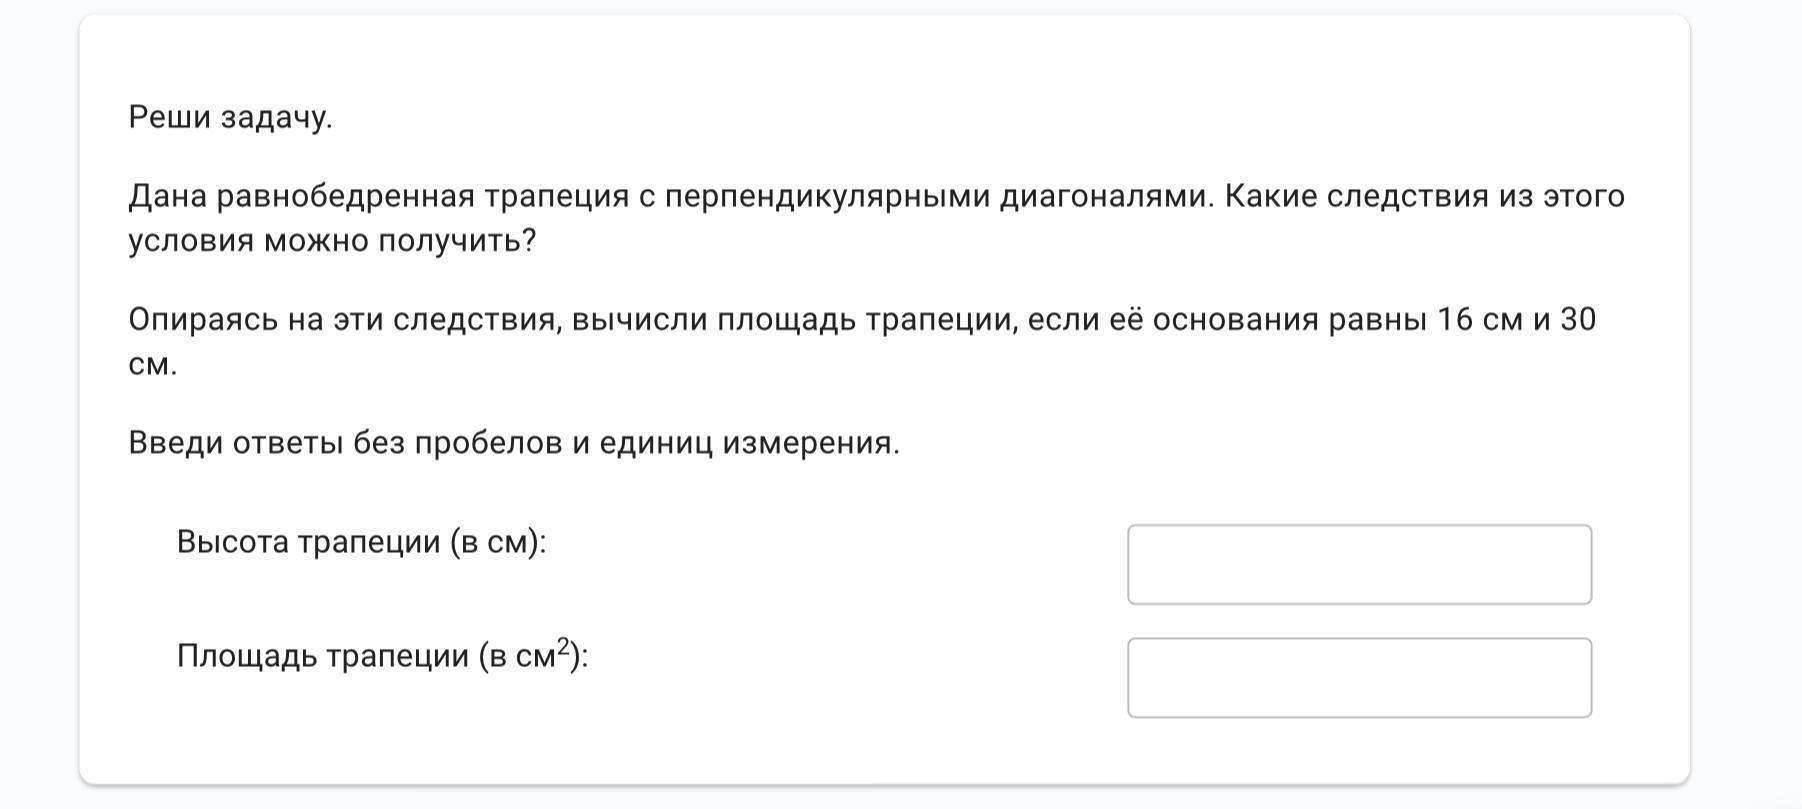This screenshot has height=809, width=1802.
Task: Focus the trapezoid area input field
Action: click(1359, 677)
